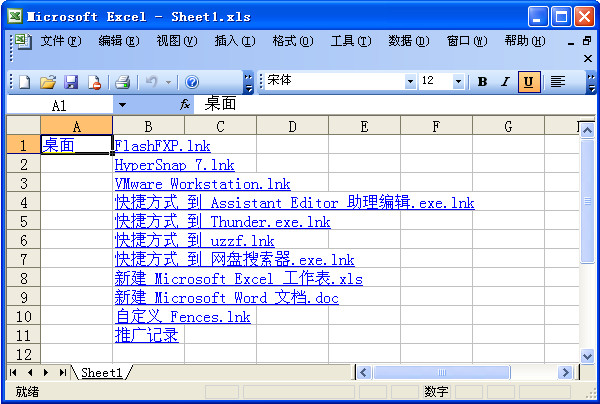Open the 新建 Microsoft Excel 工作表.xls link

pyautogui.click(x=239, y=279)
